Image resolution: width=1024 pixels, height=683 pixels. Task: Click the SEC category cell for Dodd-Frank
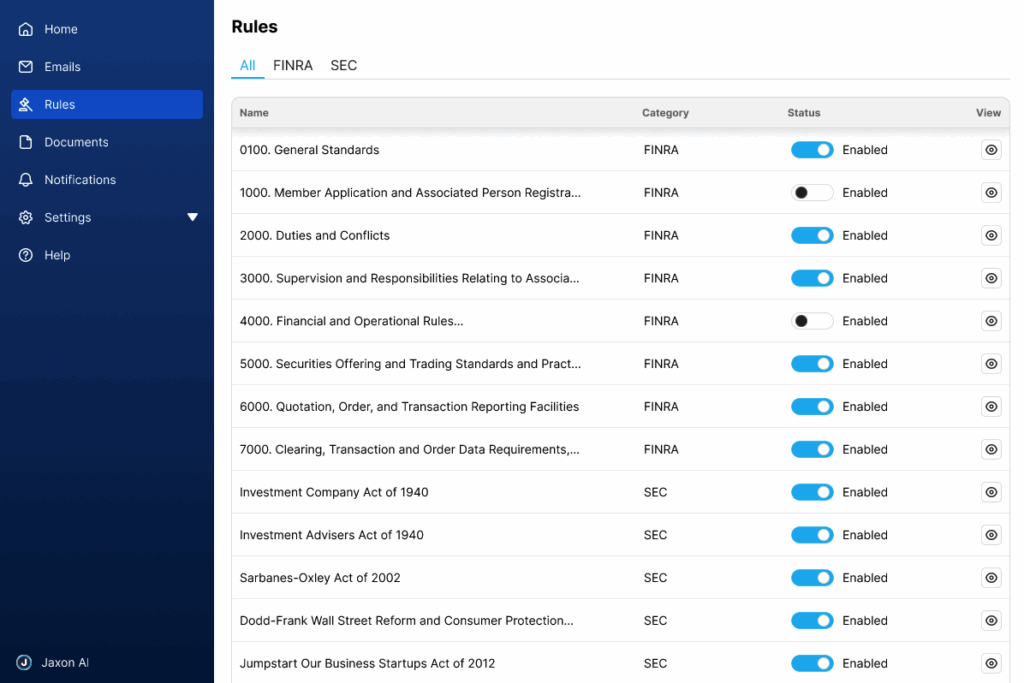(655, 620)
